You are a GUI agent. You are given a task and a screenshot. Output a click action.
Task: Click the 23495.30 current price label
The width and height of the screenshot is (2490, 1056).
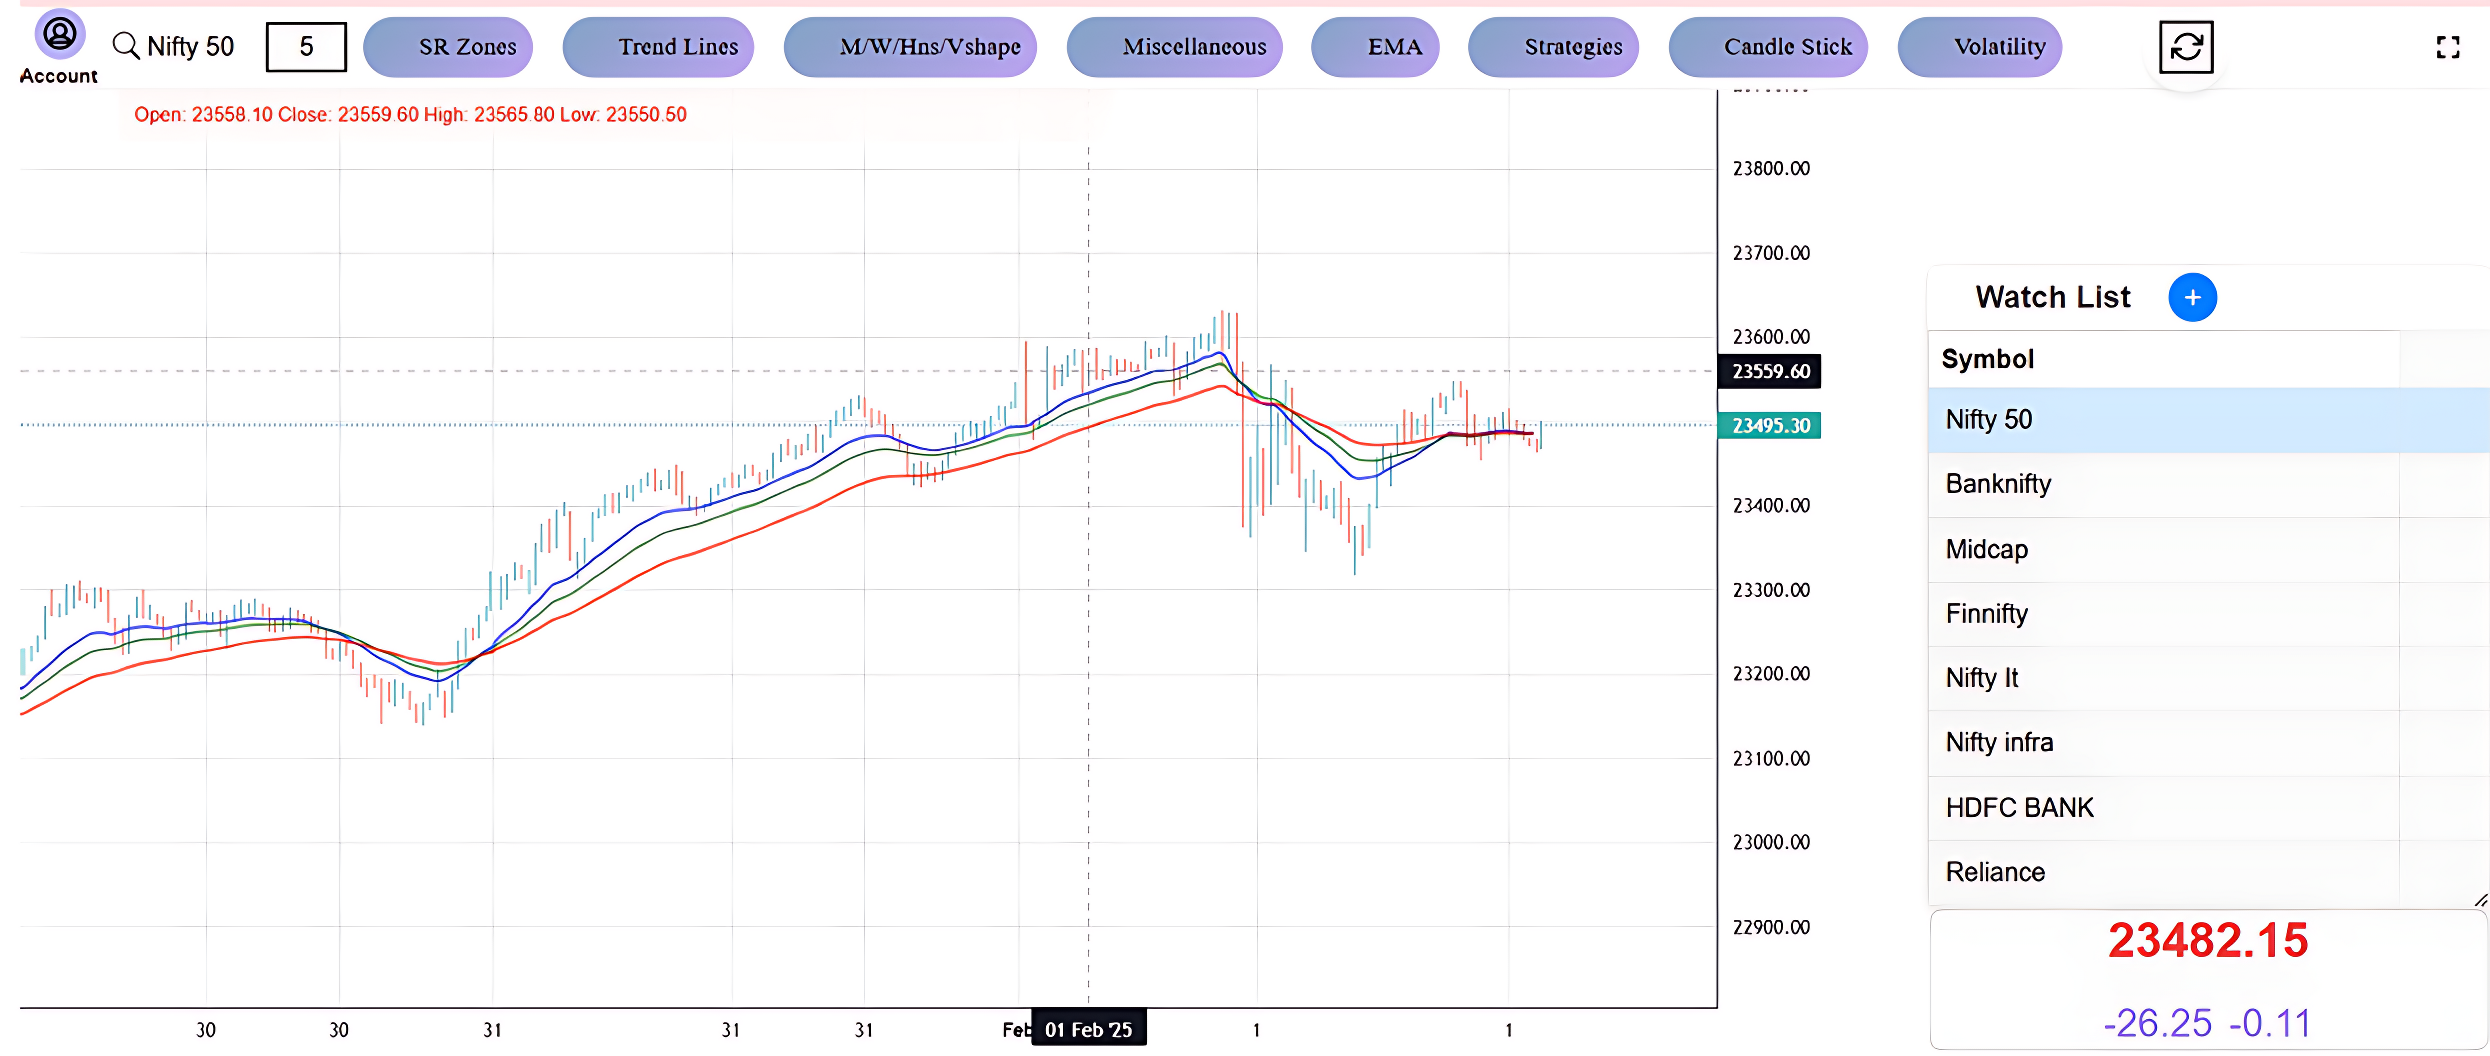1769,426
